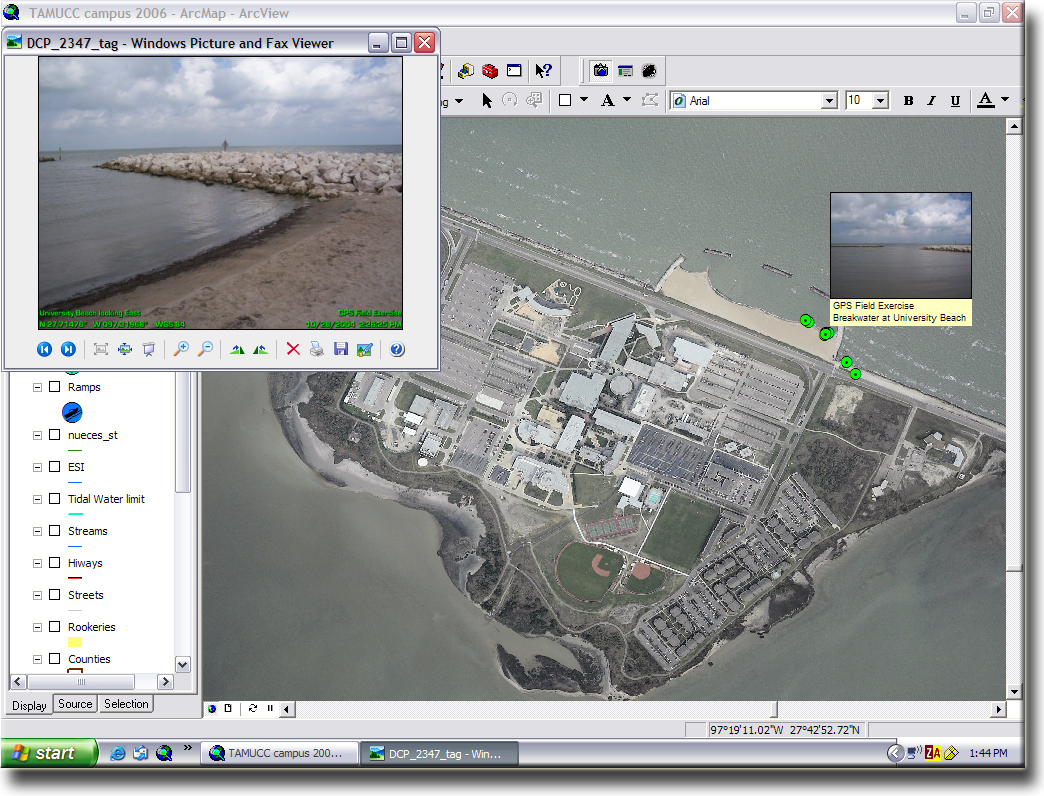Enable the nueces_st layer checkbox
Screen dimensions: 1044x796
[x=55, y=435]
